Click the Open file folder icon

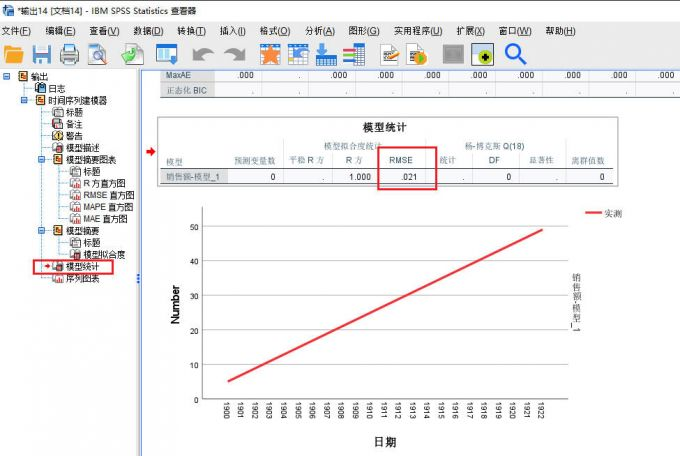tap(14, 54)
